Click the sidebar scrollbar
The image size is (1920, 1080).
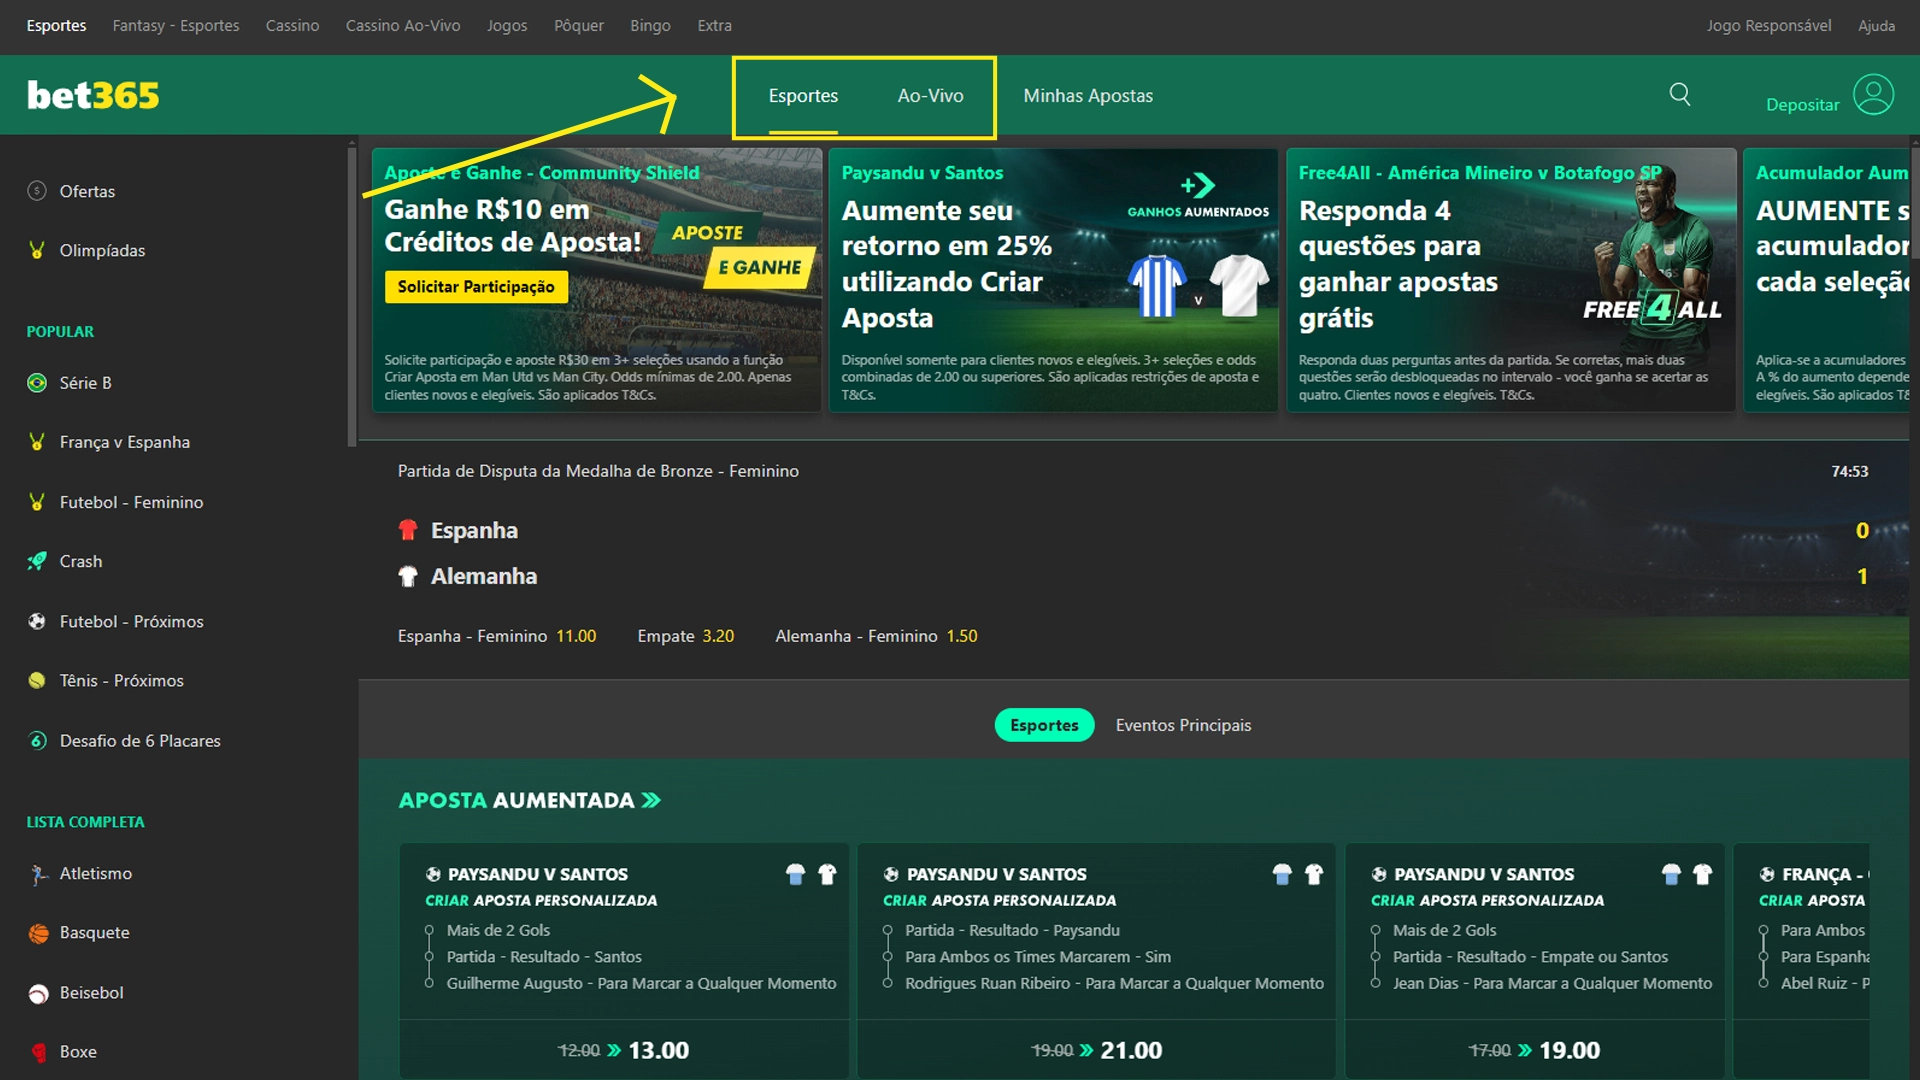click(x=352, y=295)
